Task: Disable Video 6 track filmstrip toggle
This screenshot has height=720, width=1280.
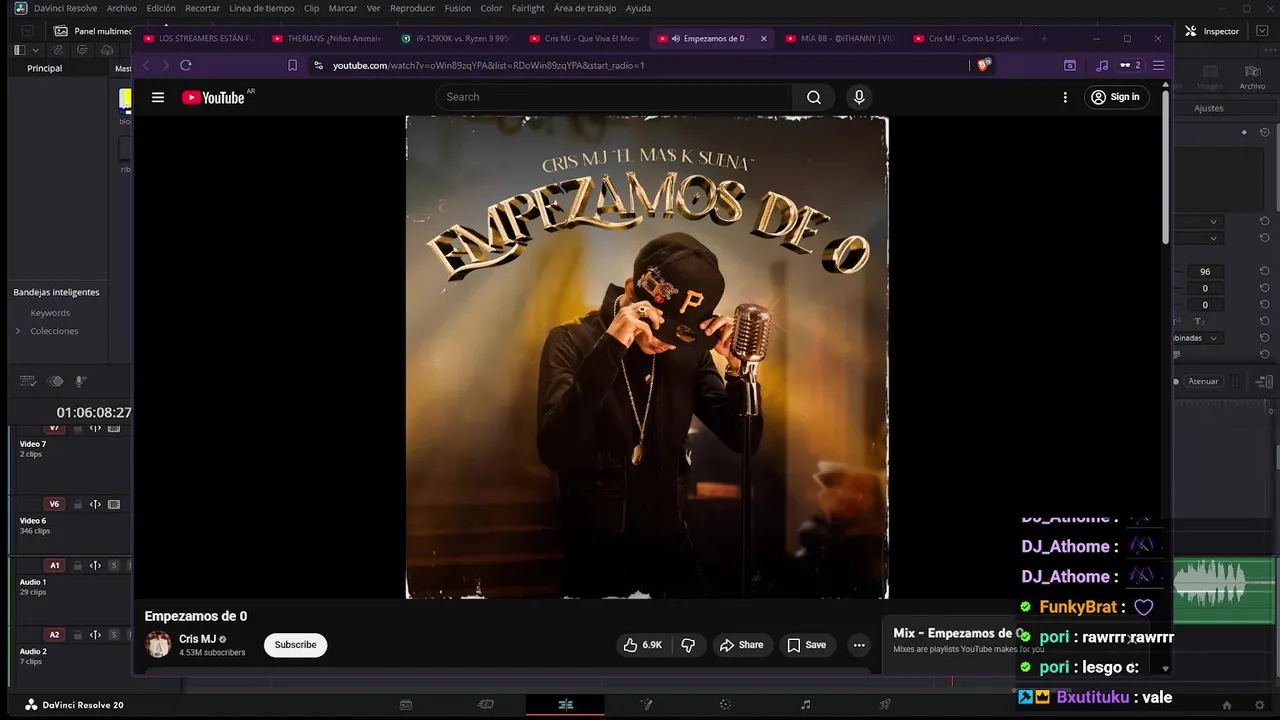Action: click(x=114, y=504)
